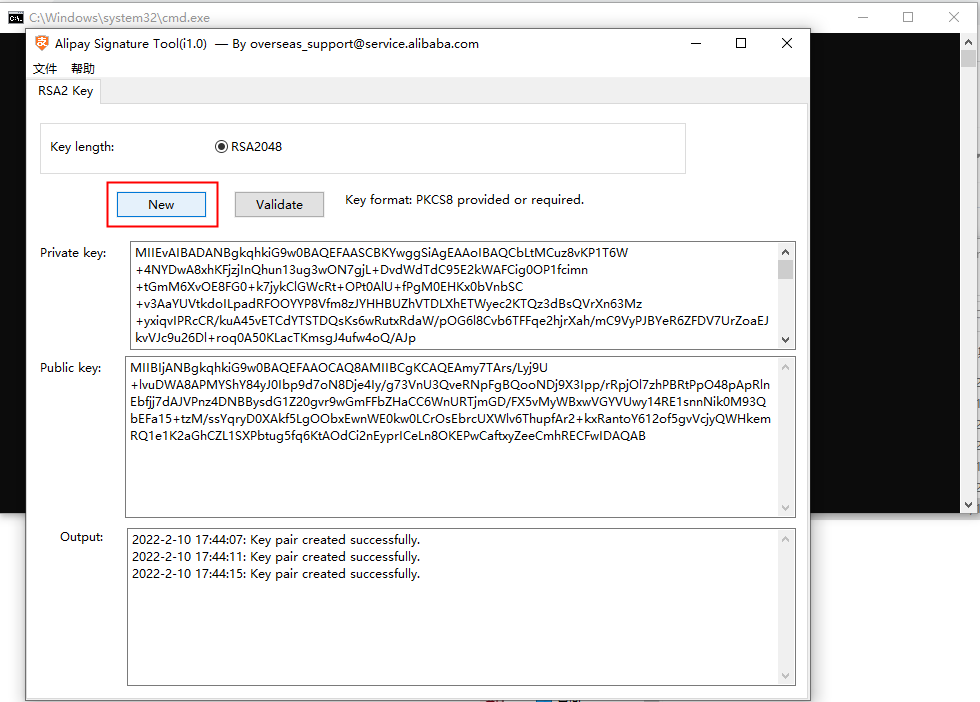Maximize the Alipay Signature Tool window
This screenshot has height=702, width=980.
click(x=741, y=43)
